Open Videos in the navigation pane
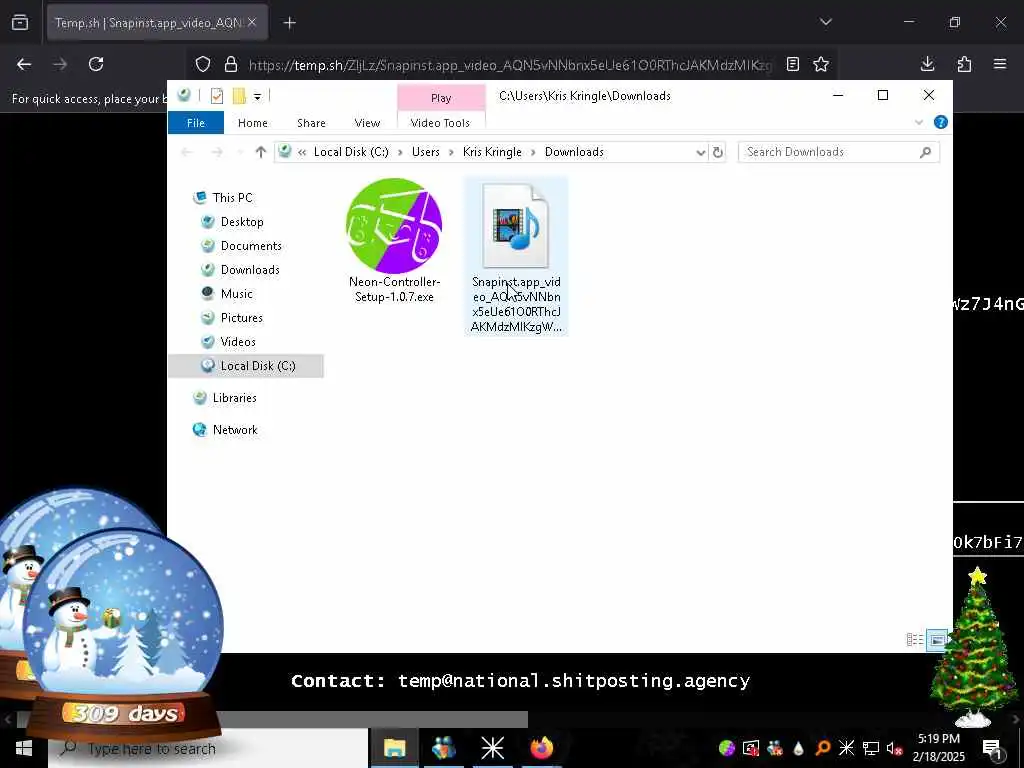Image resolution: width=1024 pixels, height=768 pixels. coord(238,342)
